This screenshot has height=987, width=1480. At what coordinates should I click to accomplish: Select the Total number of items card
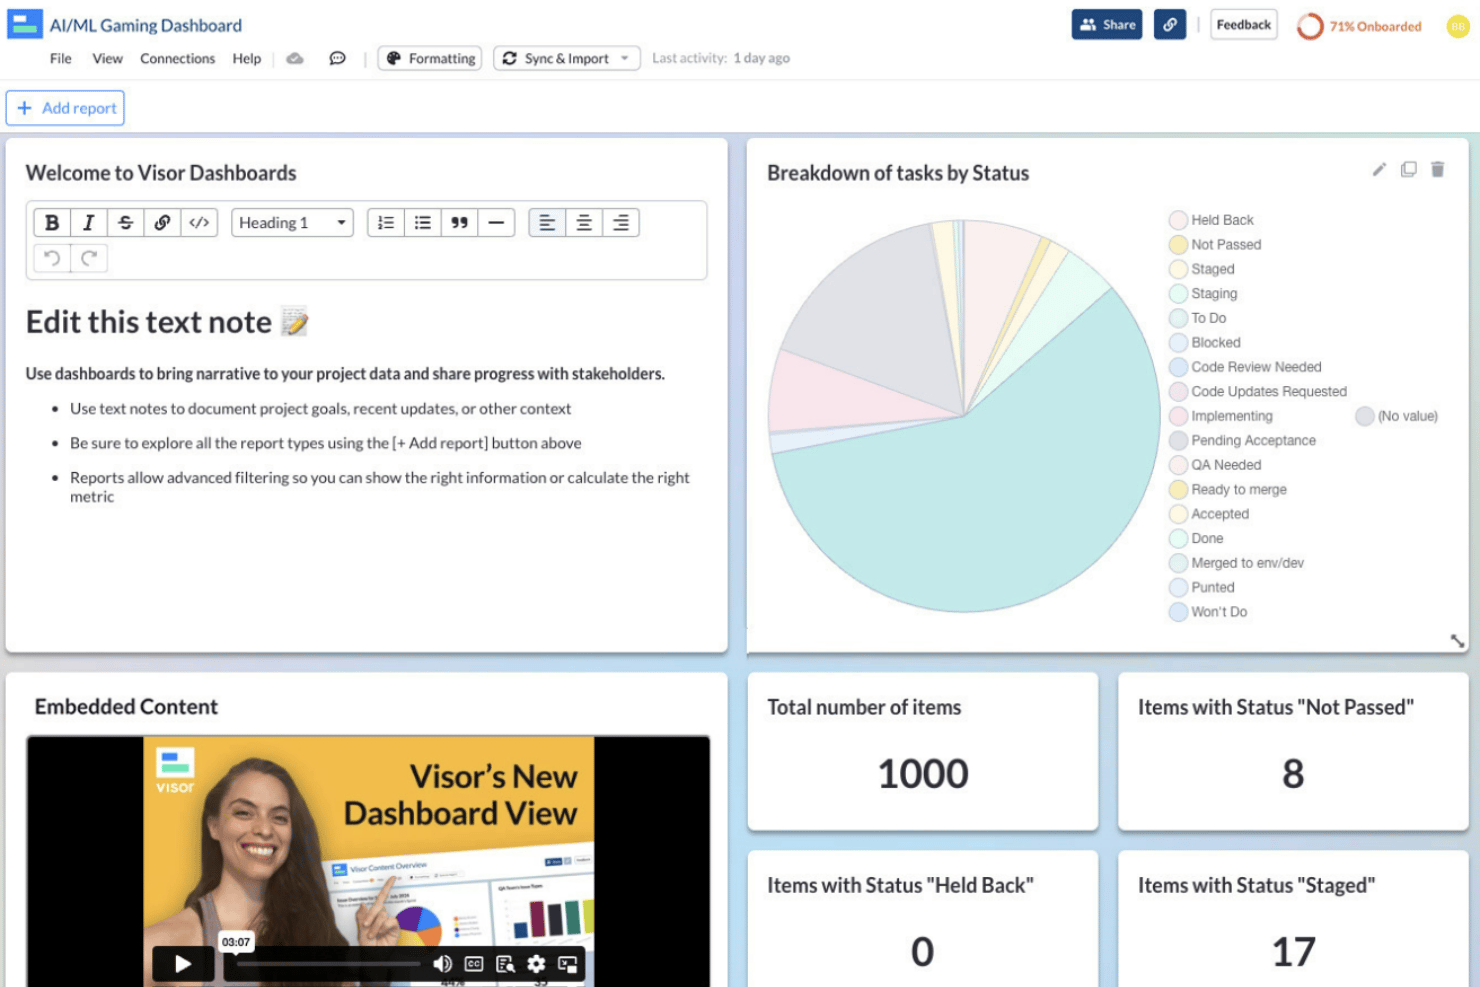pos(923,750)
